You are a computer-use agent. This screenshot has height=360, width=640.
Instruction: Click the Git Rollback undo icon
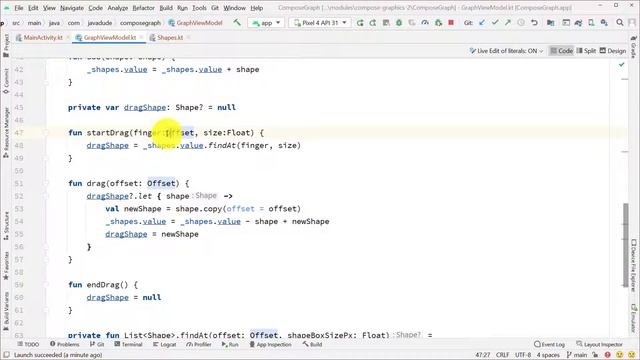[x=534, y=23]
